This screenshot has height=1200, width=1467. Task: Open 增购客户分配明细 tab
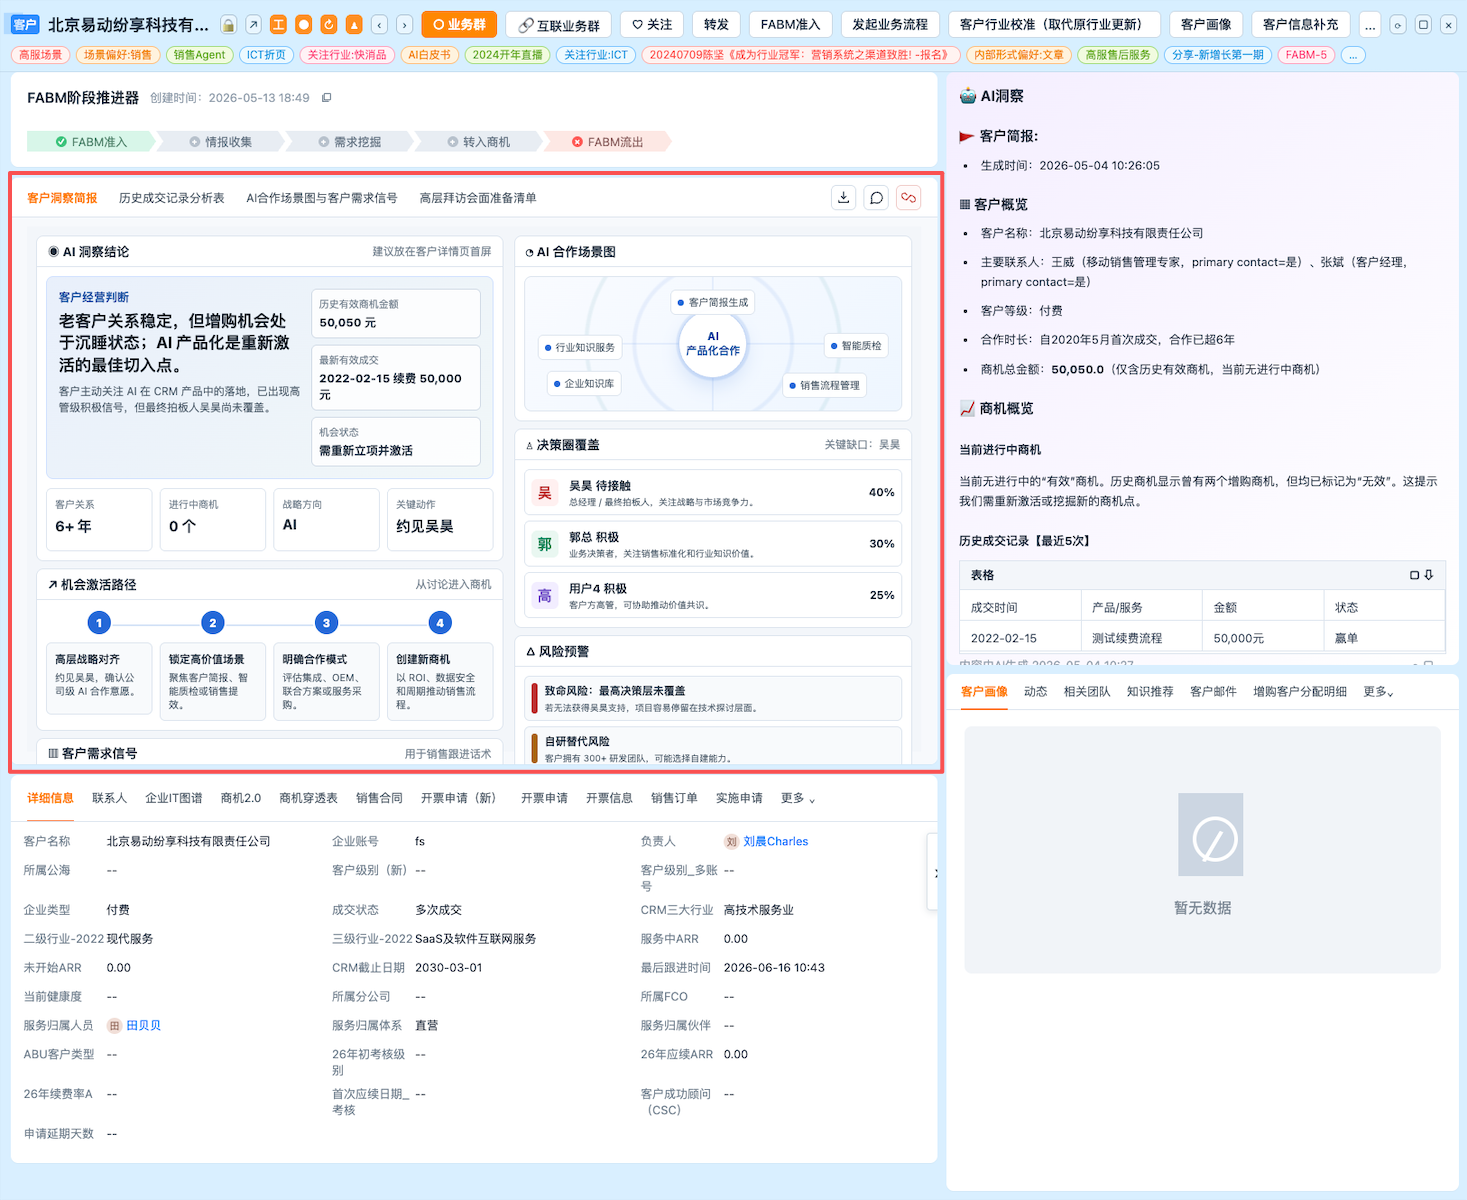pos(1300,692)
